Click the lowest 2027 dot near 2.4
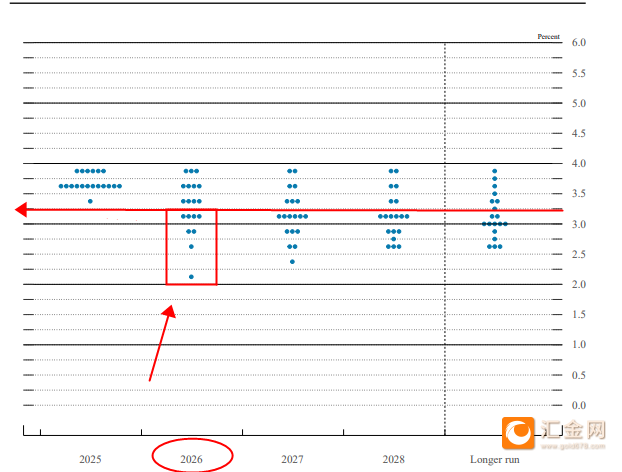Viewport: 622px width, 472px height. coord(292,262)
